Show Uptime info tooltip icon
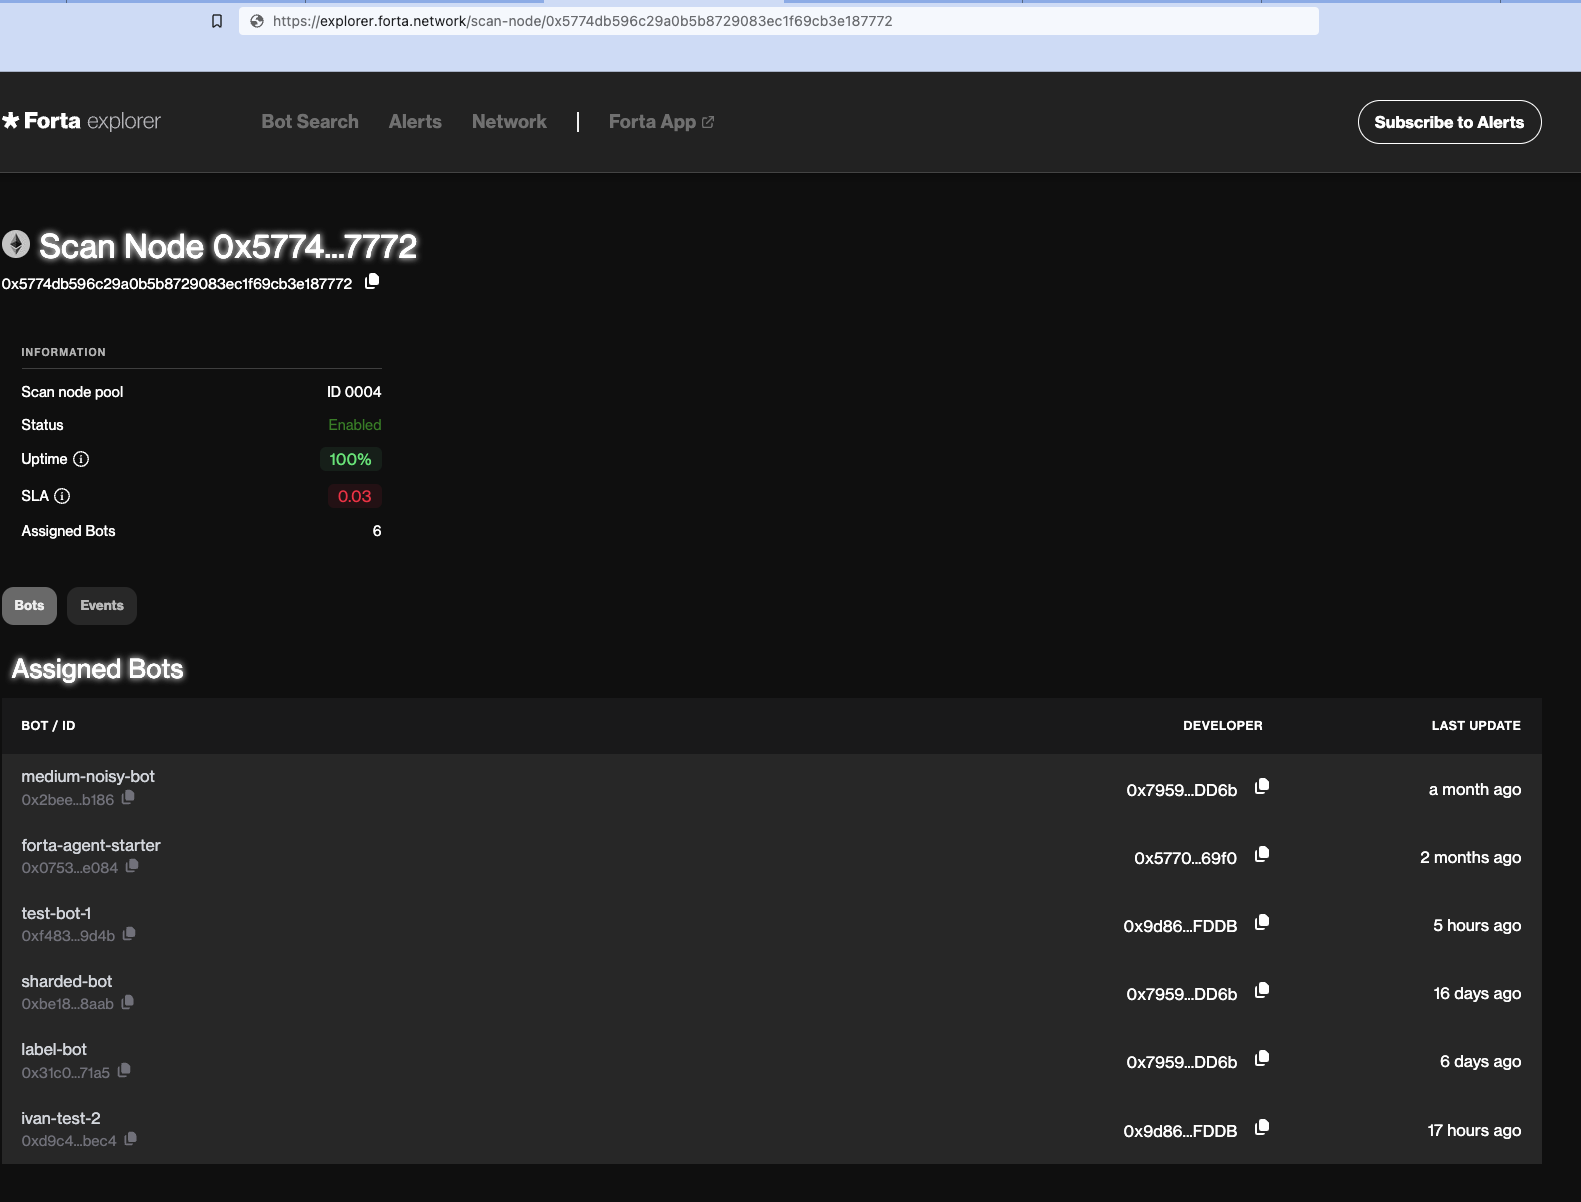The height and width of the screenshot is (1202, 1581). click(x=81, y=459)
